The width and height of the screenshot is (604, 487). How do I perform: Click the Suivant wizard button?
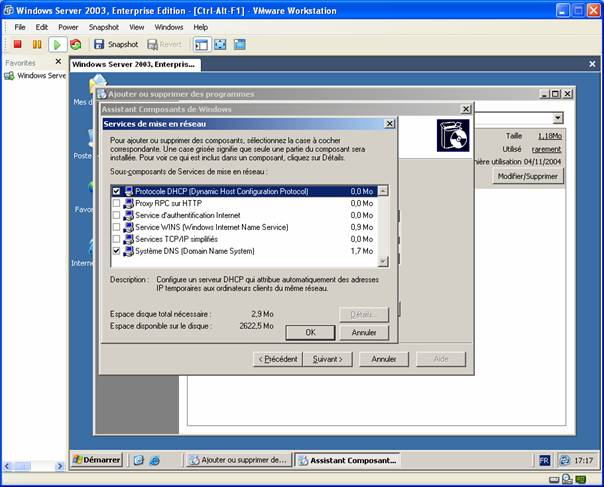tap(327, 359)
